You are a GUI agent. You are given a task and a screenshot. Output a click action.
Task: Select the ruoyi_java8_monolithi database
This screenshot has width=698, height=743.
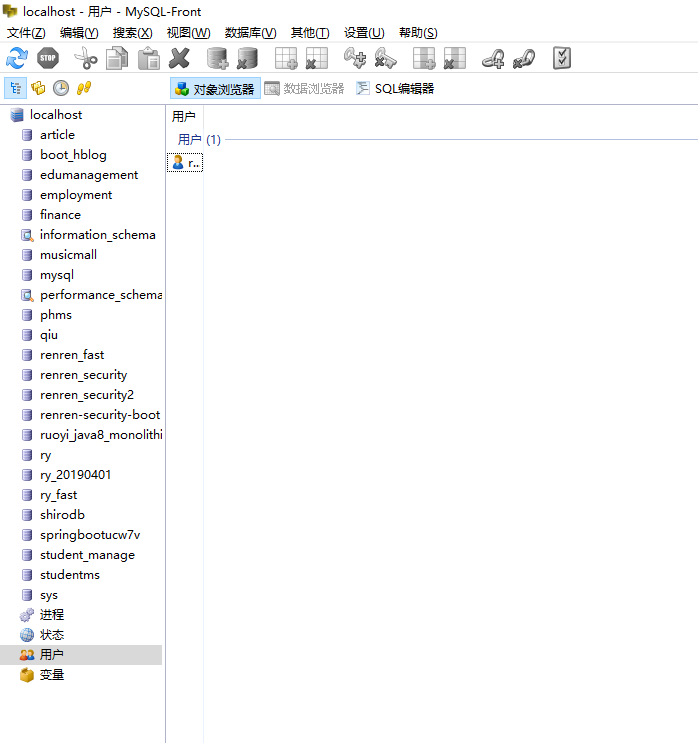[101, 435]
